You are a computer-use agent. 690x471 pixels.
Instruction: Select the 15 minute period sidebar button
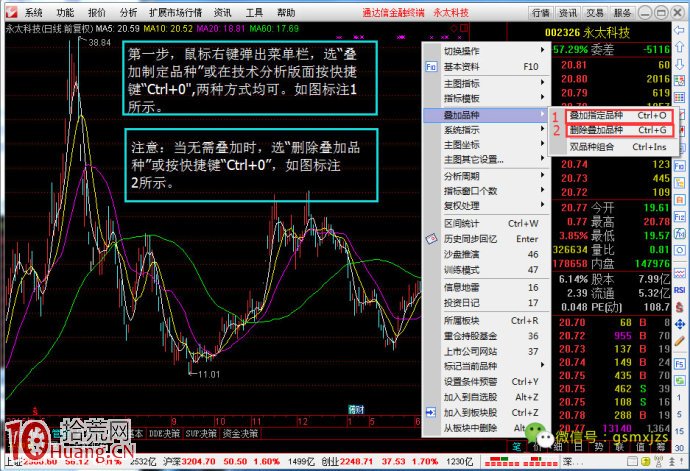679,431
